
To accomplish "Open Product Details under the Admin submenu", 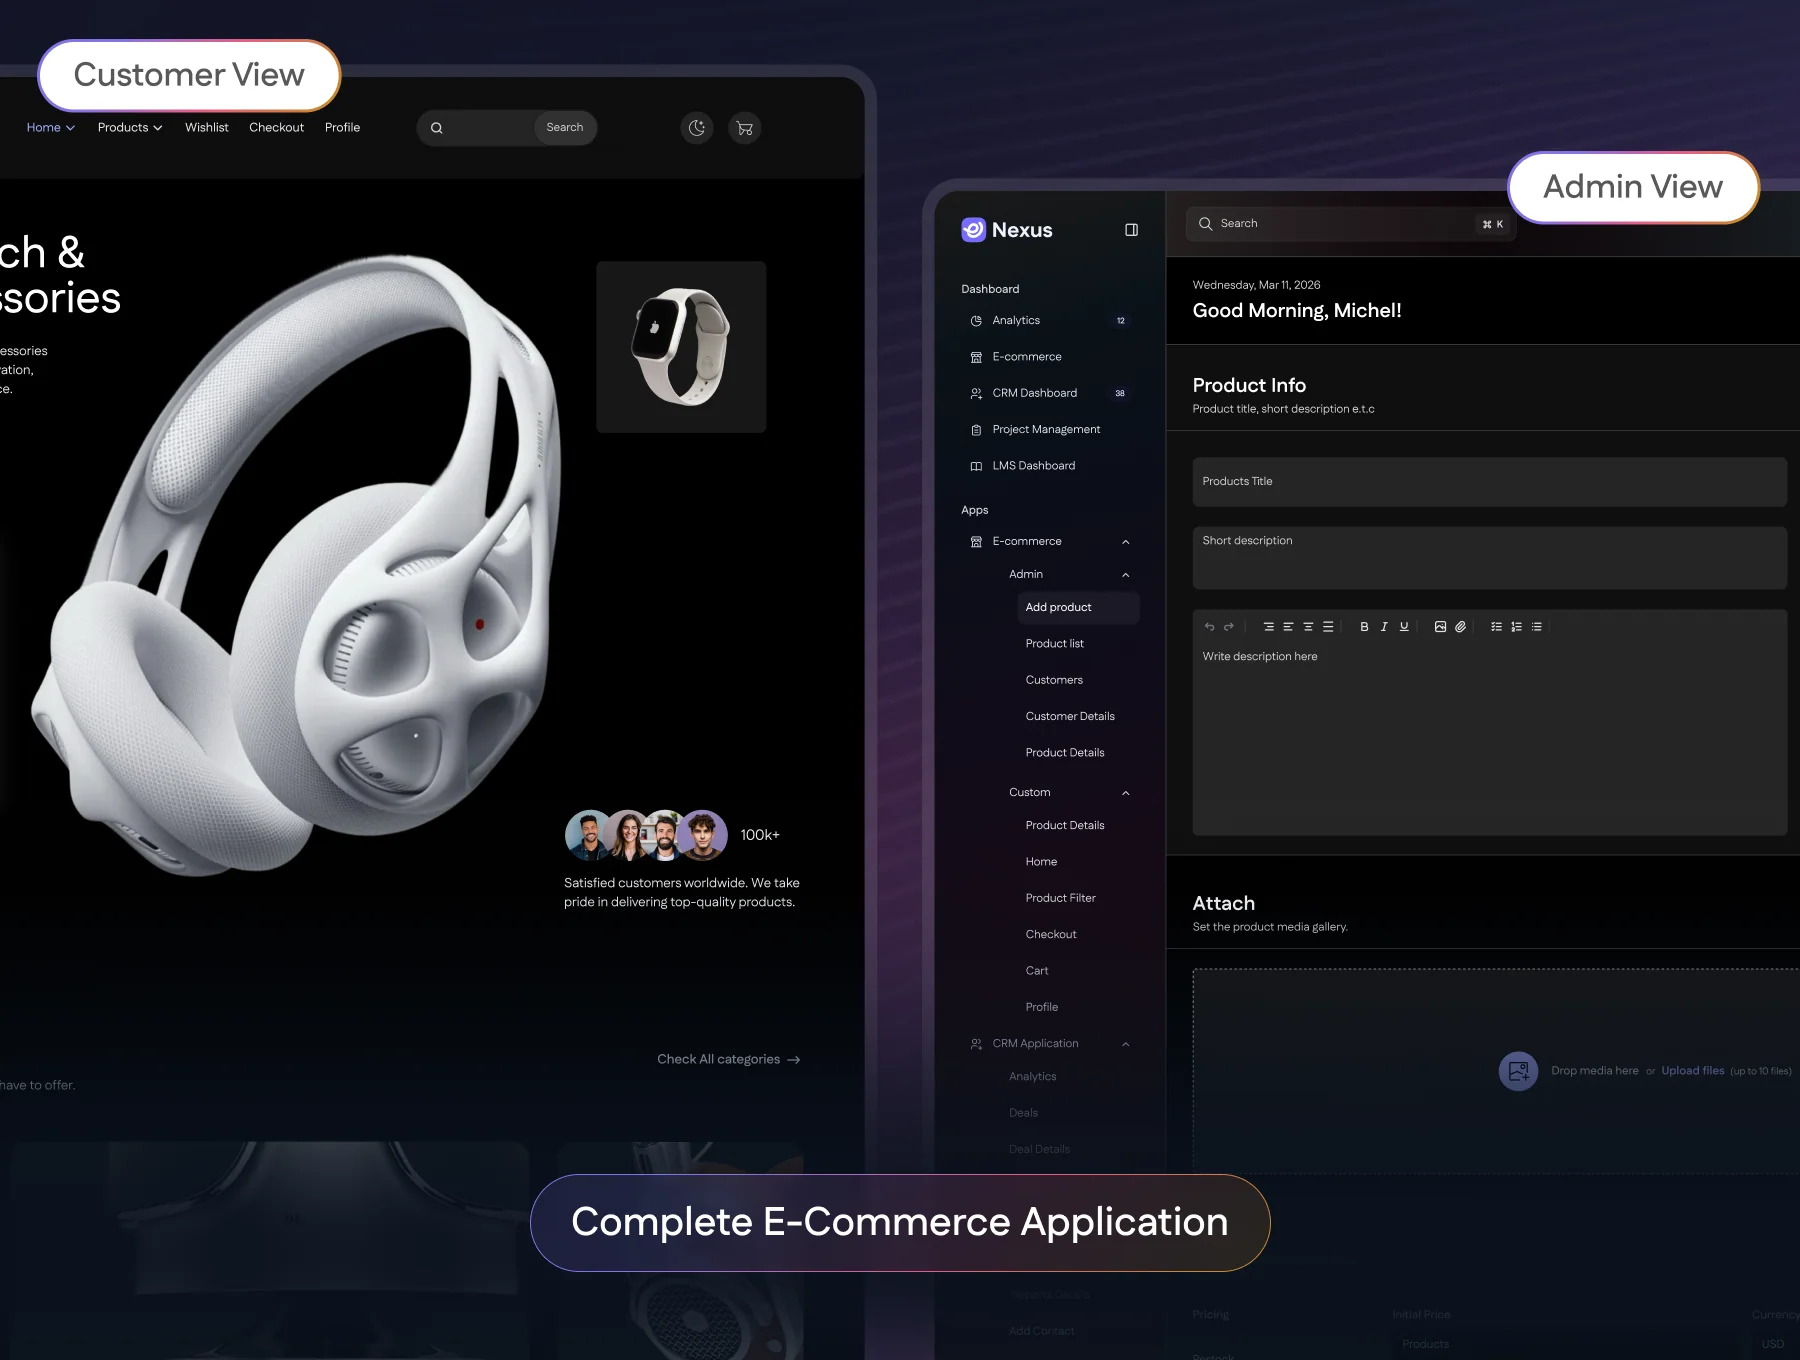I will point(1065,753).
